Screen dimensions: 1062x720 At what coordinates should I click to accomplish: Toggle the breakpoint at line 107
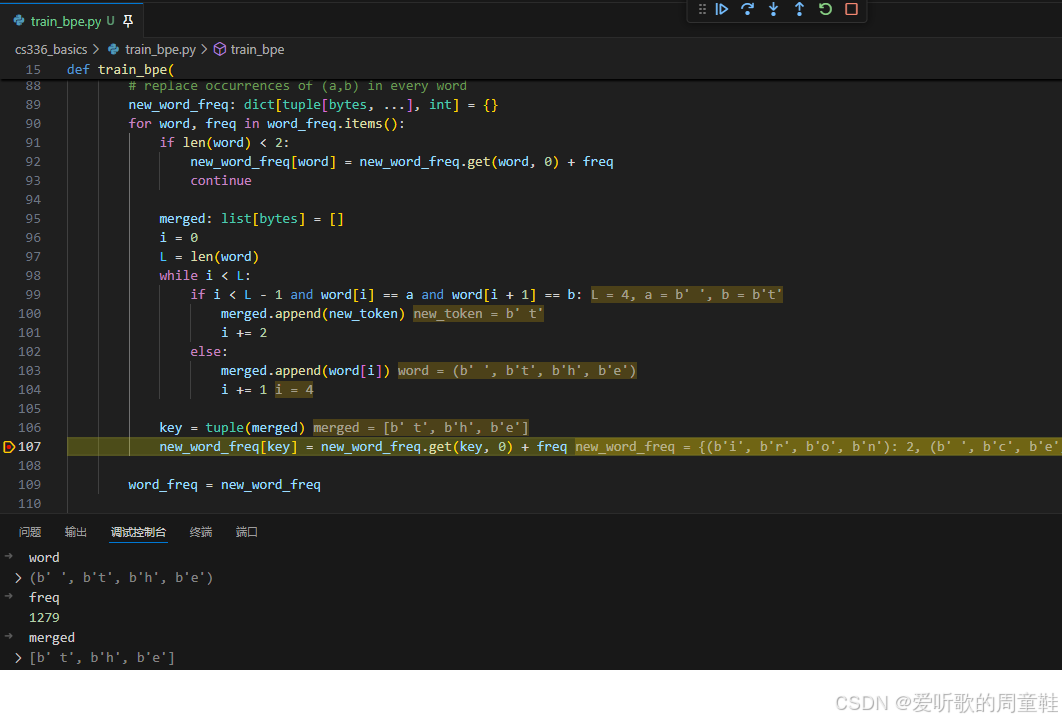(x=9, y=446)
